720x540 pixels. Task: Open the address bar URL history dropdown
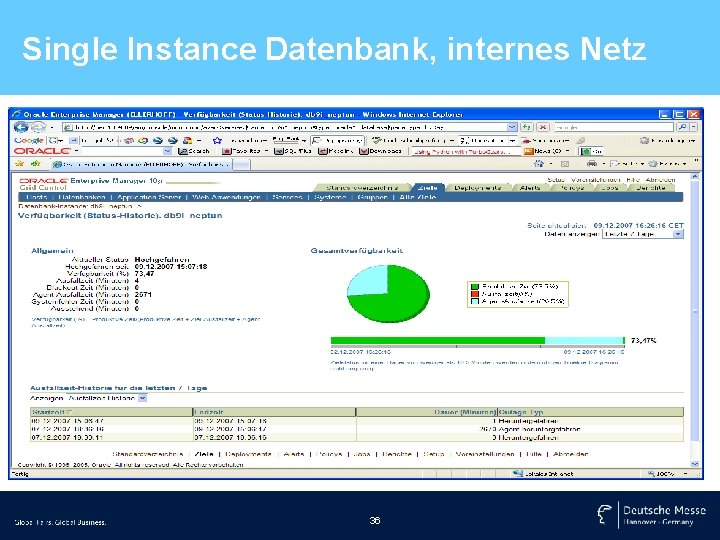512,127
